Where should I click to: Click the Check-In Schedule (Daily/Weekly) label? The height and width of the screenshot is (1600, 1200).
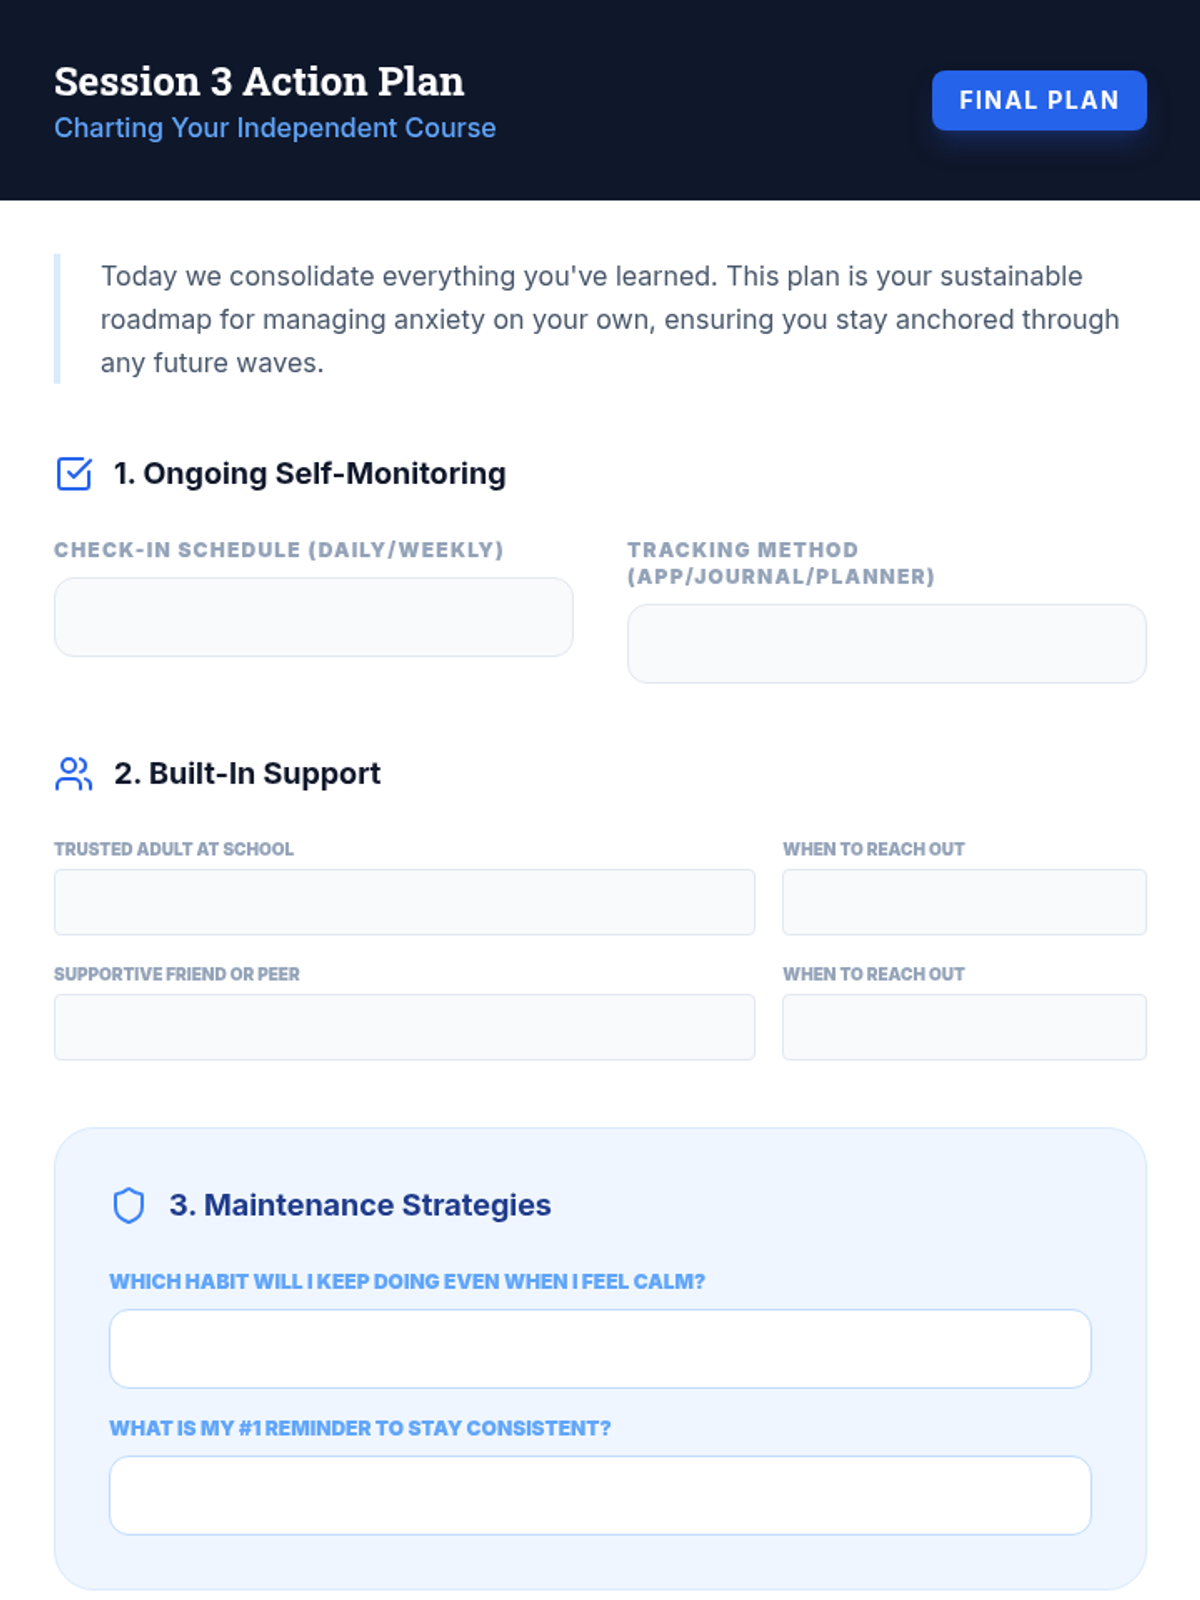[x=279, y=550]
